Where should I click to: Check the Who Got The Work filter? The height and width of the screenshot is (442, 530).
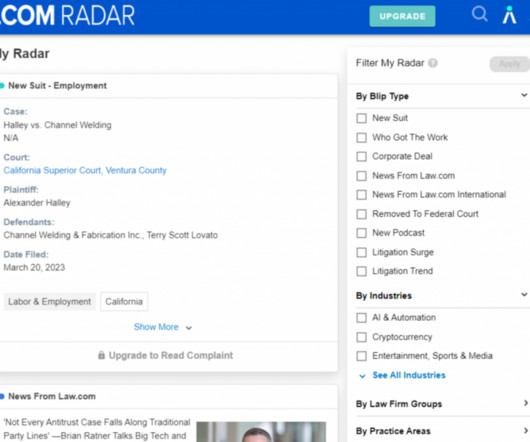[x=361, y=138]
